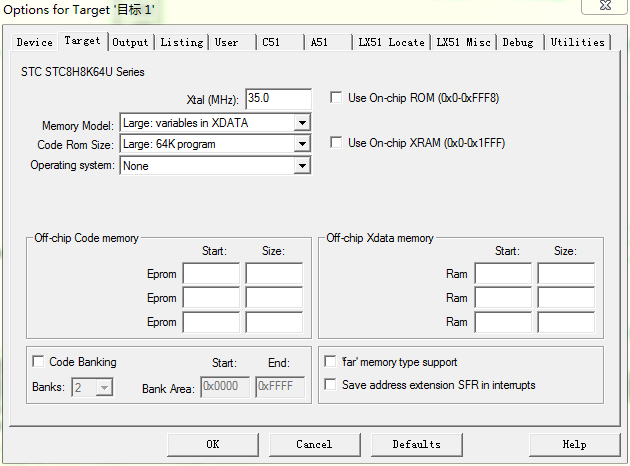630x466 pixels.
Task: Confirm settings with OK button
Action: 213,444
